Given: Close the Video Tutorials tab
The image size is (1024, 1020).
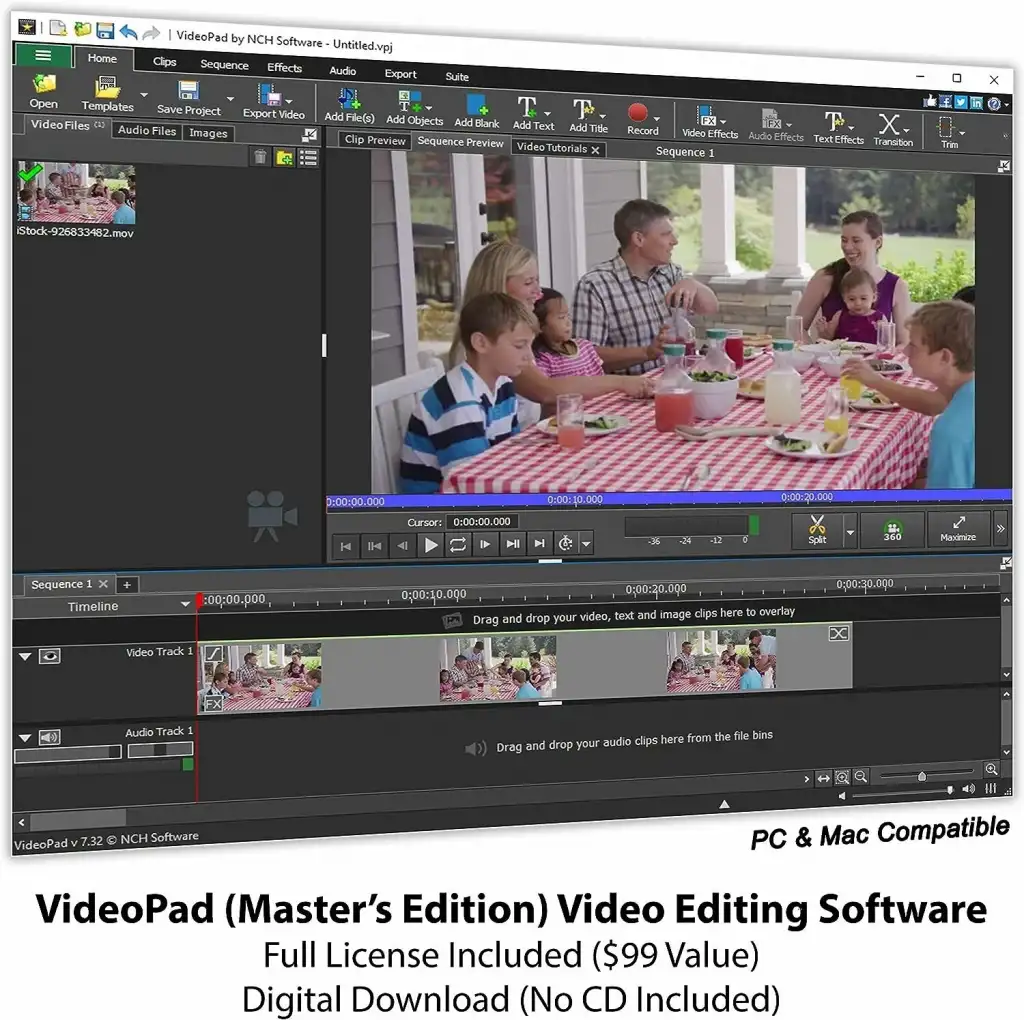Looking at the screenshot, I should (595, 150).
